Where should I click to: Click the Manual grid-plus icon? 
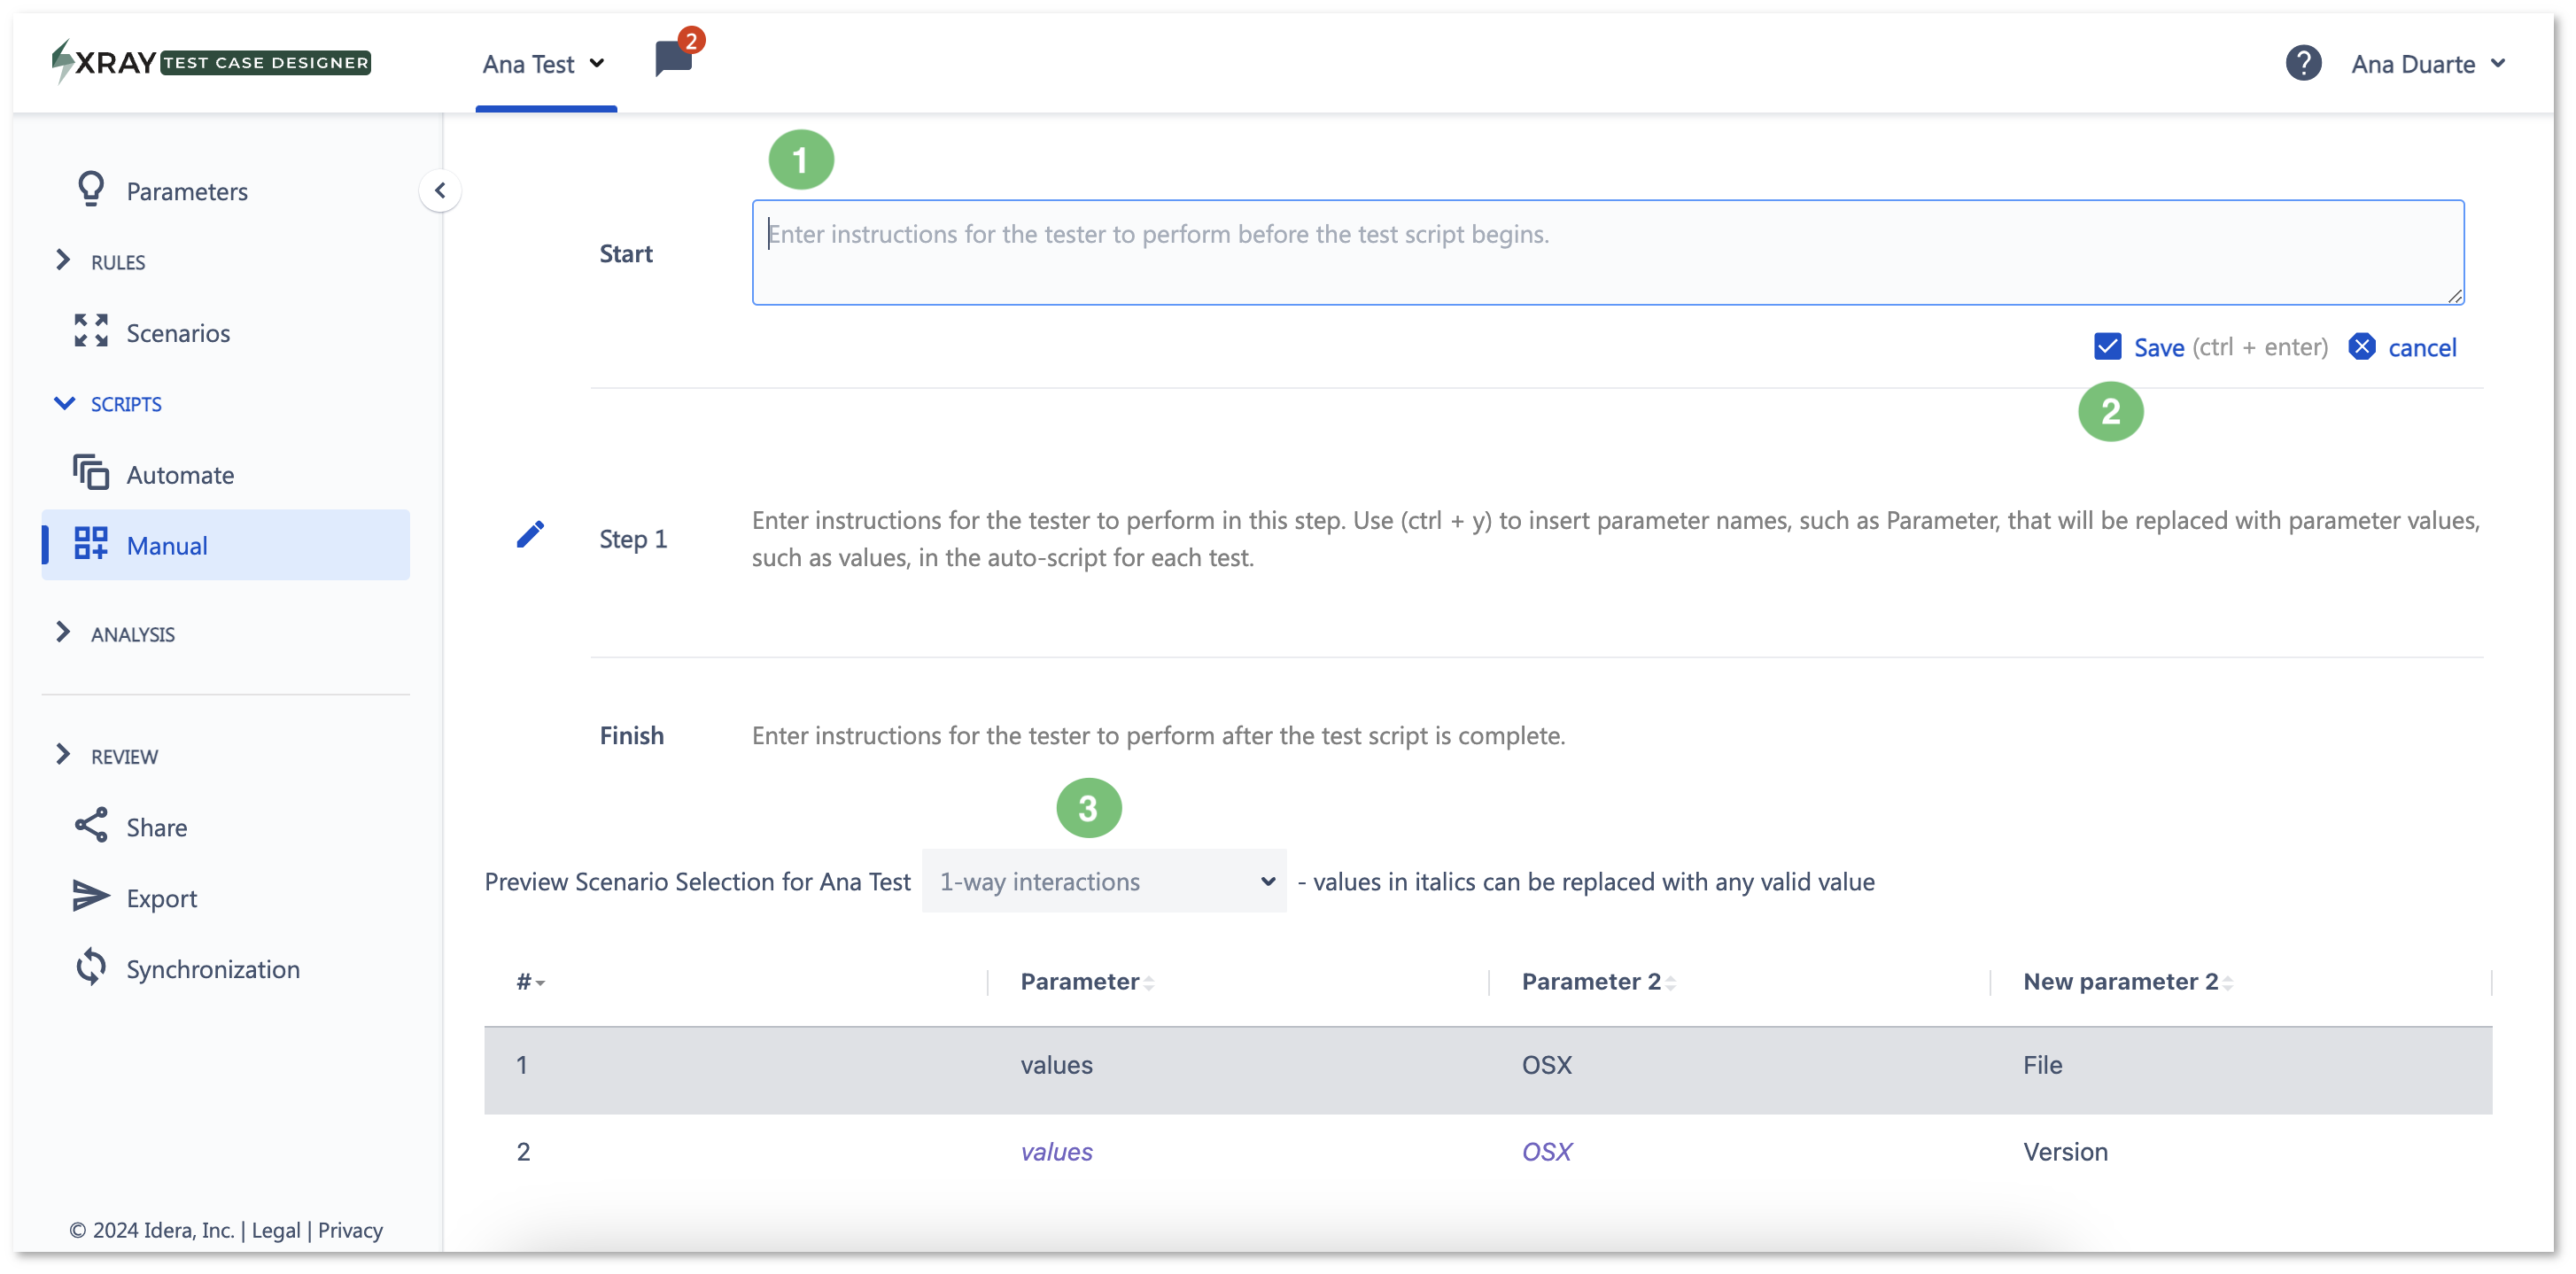pyautogui.click(x=91, y=544)
